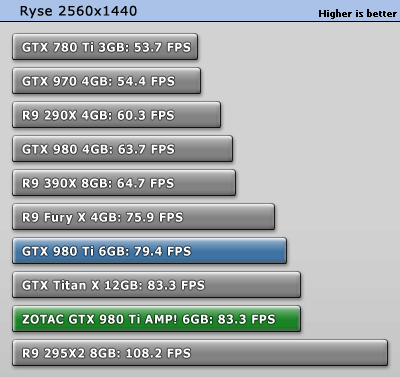Select the blue GTX 980 Ti 6GB bar
Viewport: 400px width, 377px height.
149,251
